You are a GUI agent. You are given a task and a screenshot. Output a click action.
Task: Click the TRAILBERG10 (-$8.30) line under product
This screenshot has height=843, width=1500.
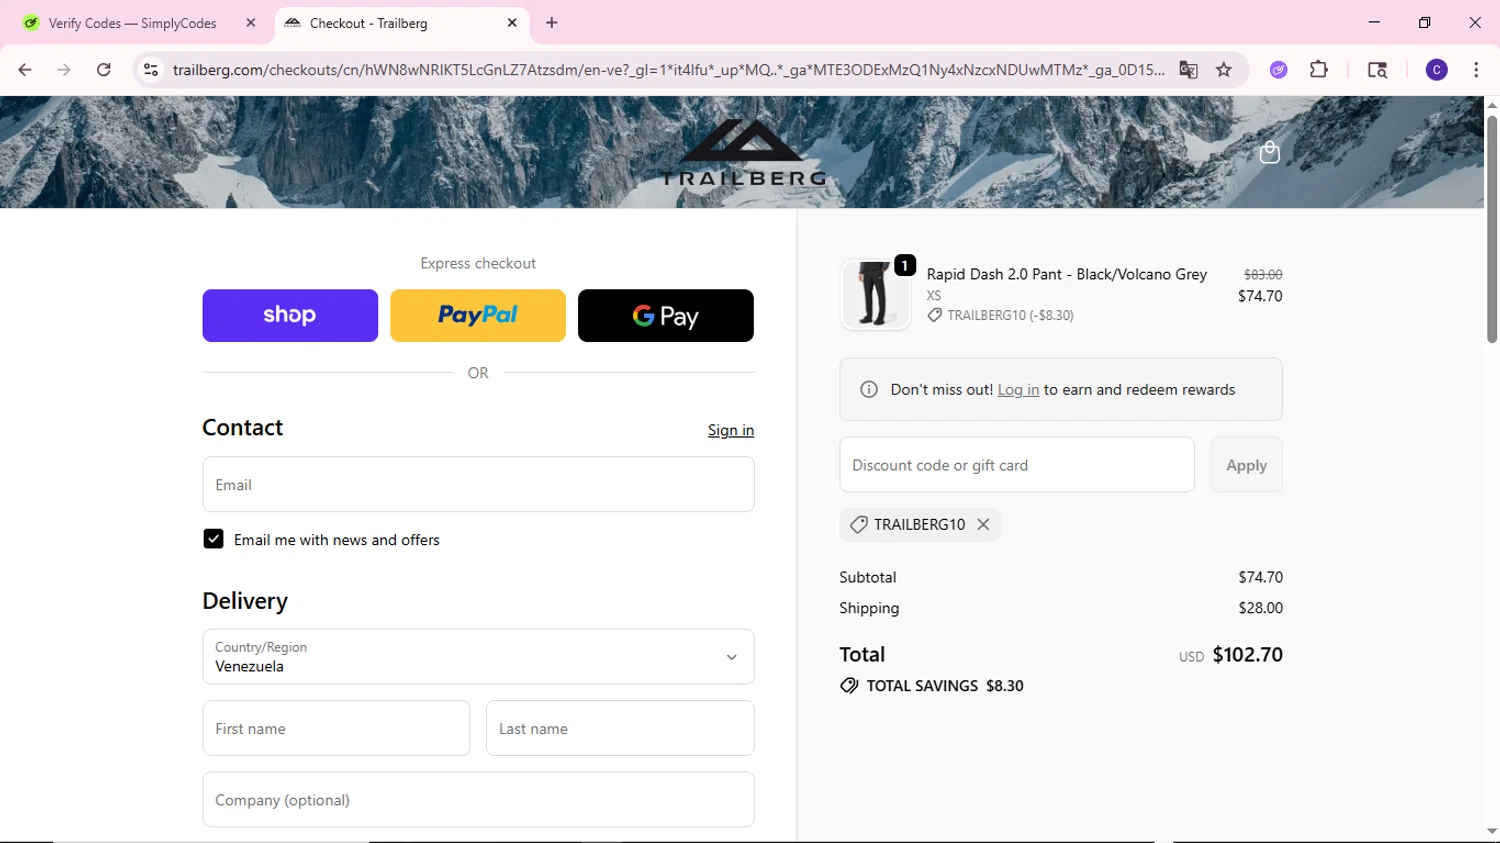click(x=1001, y=315)
